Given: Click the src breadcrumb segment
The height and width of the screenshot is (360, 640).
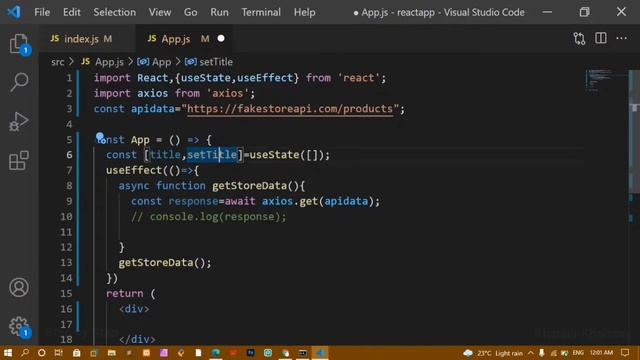Looking at the screenshot, I should pyautogui.click(x=58, y=62).
